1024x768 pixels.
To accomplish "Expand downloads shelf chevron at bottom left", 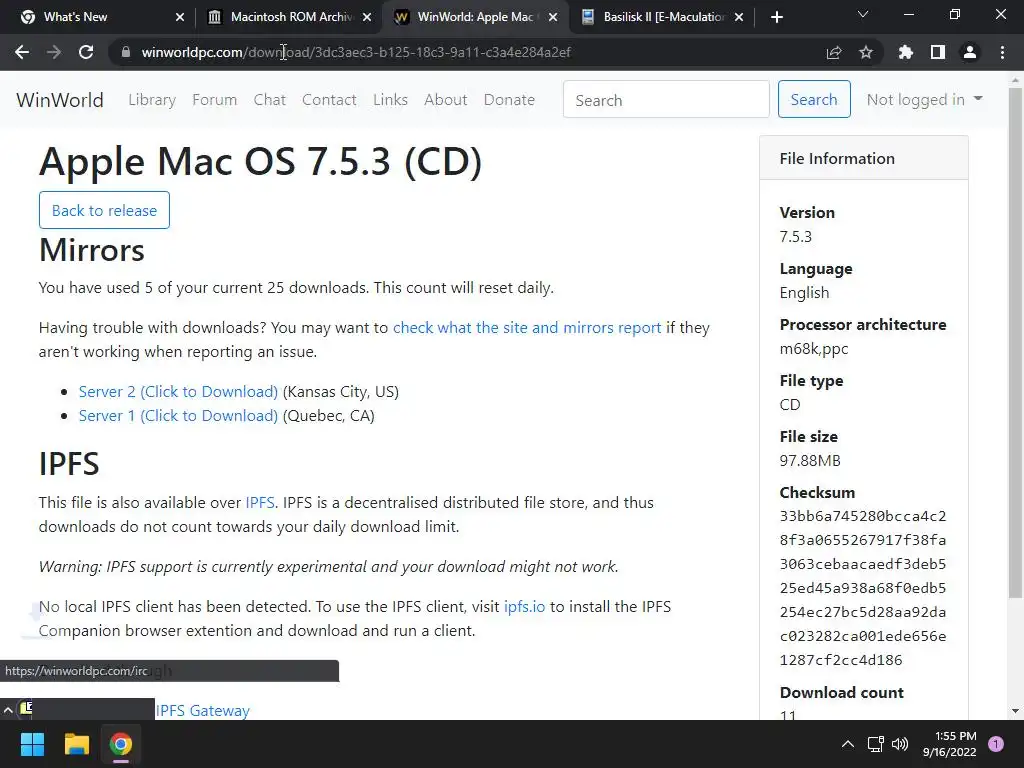I will coord(8,709).
